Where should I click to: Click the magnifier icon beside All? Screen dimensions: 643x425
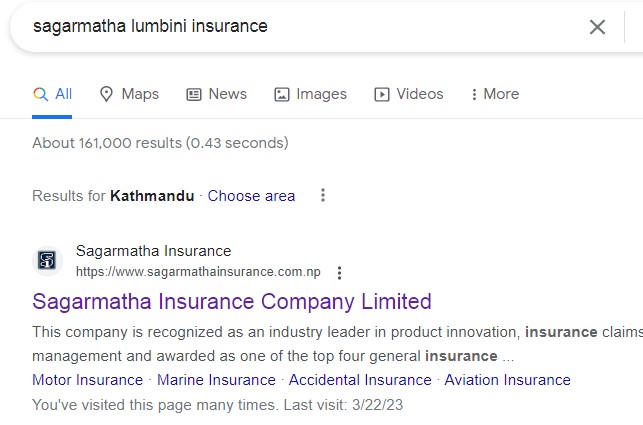point(41,94)
